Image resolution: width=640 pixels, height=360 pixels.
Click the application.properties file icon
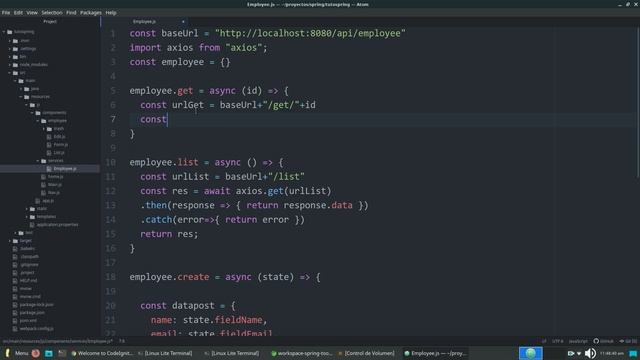[x=32, y=224]
